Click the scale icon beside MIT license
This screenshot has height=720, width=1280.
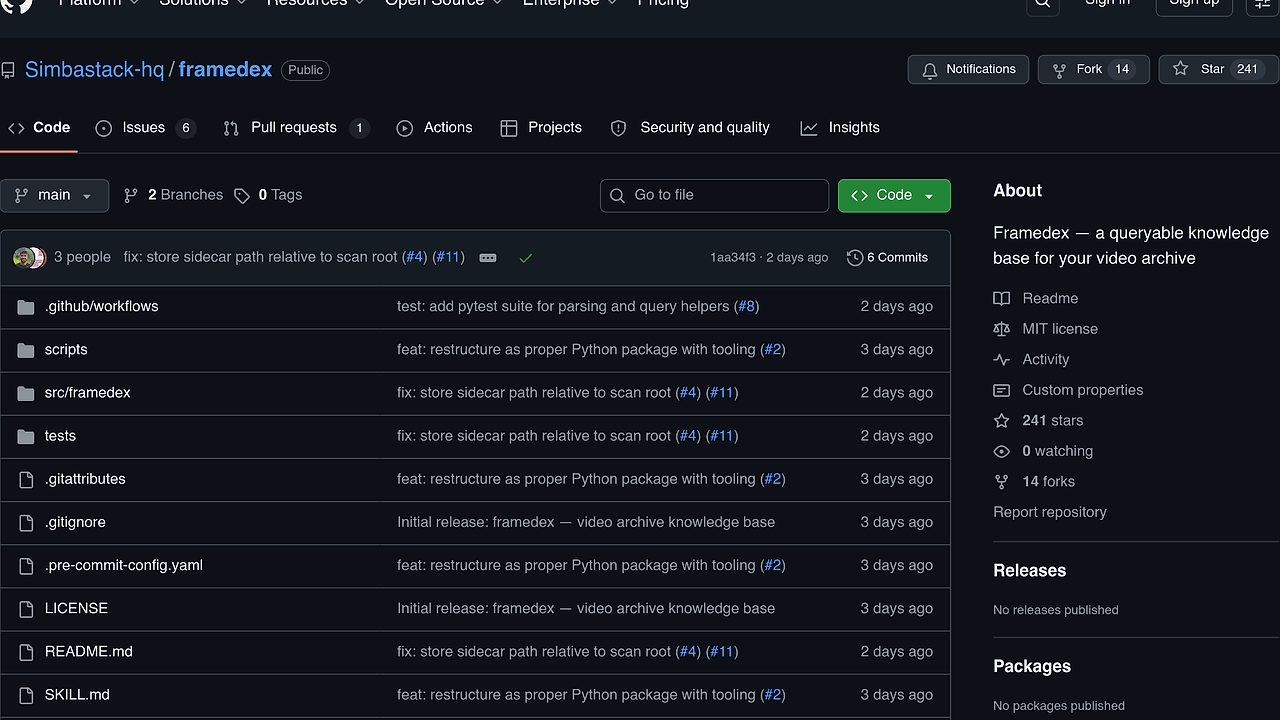pos(1002,329)
